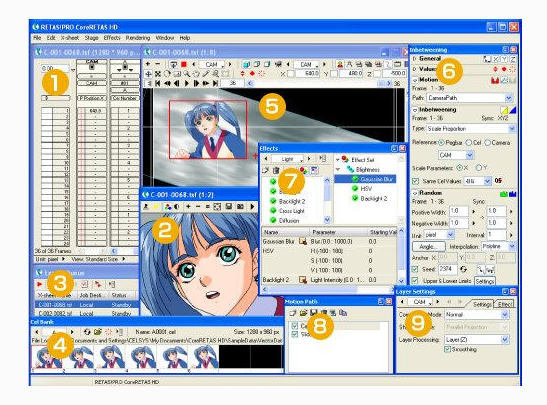This screenshot has width=547, height=405.
Task: Click the Z position field showing -500.0
Action: point(395,74)
